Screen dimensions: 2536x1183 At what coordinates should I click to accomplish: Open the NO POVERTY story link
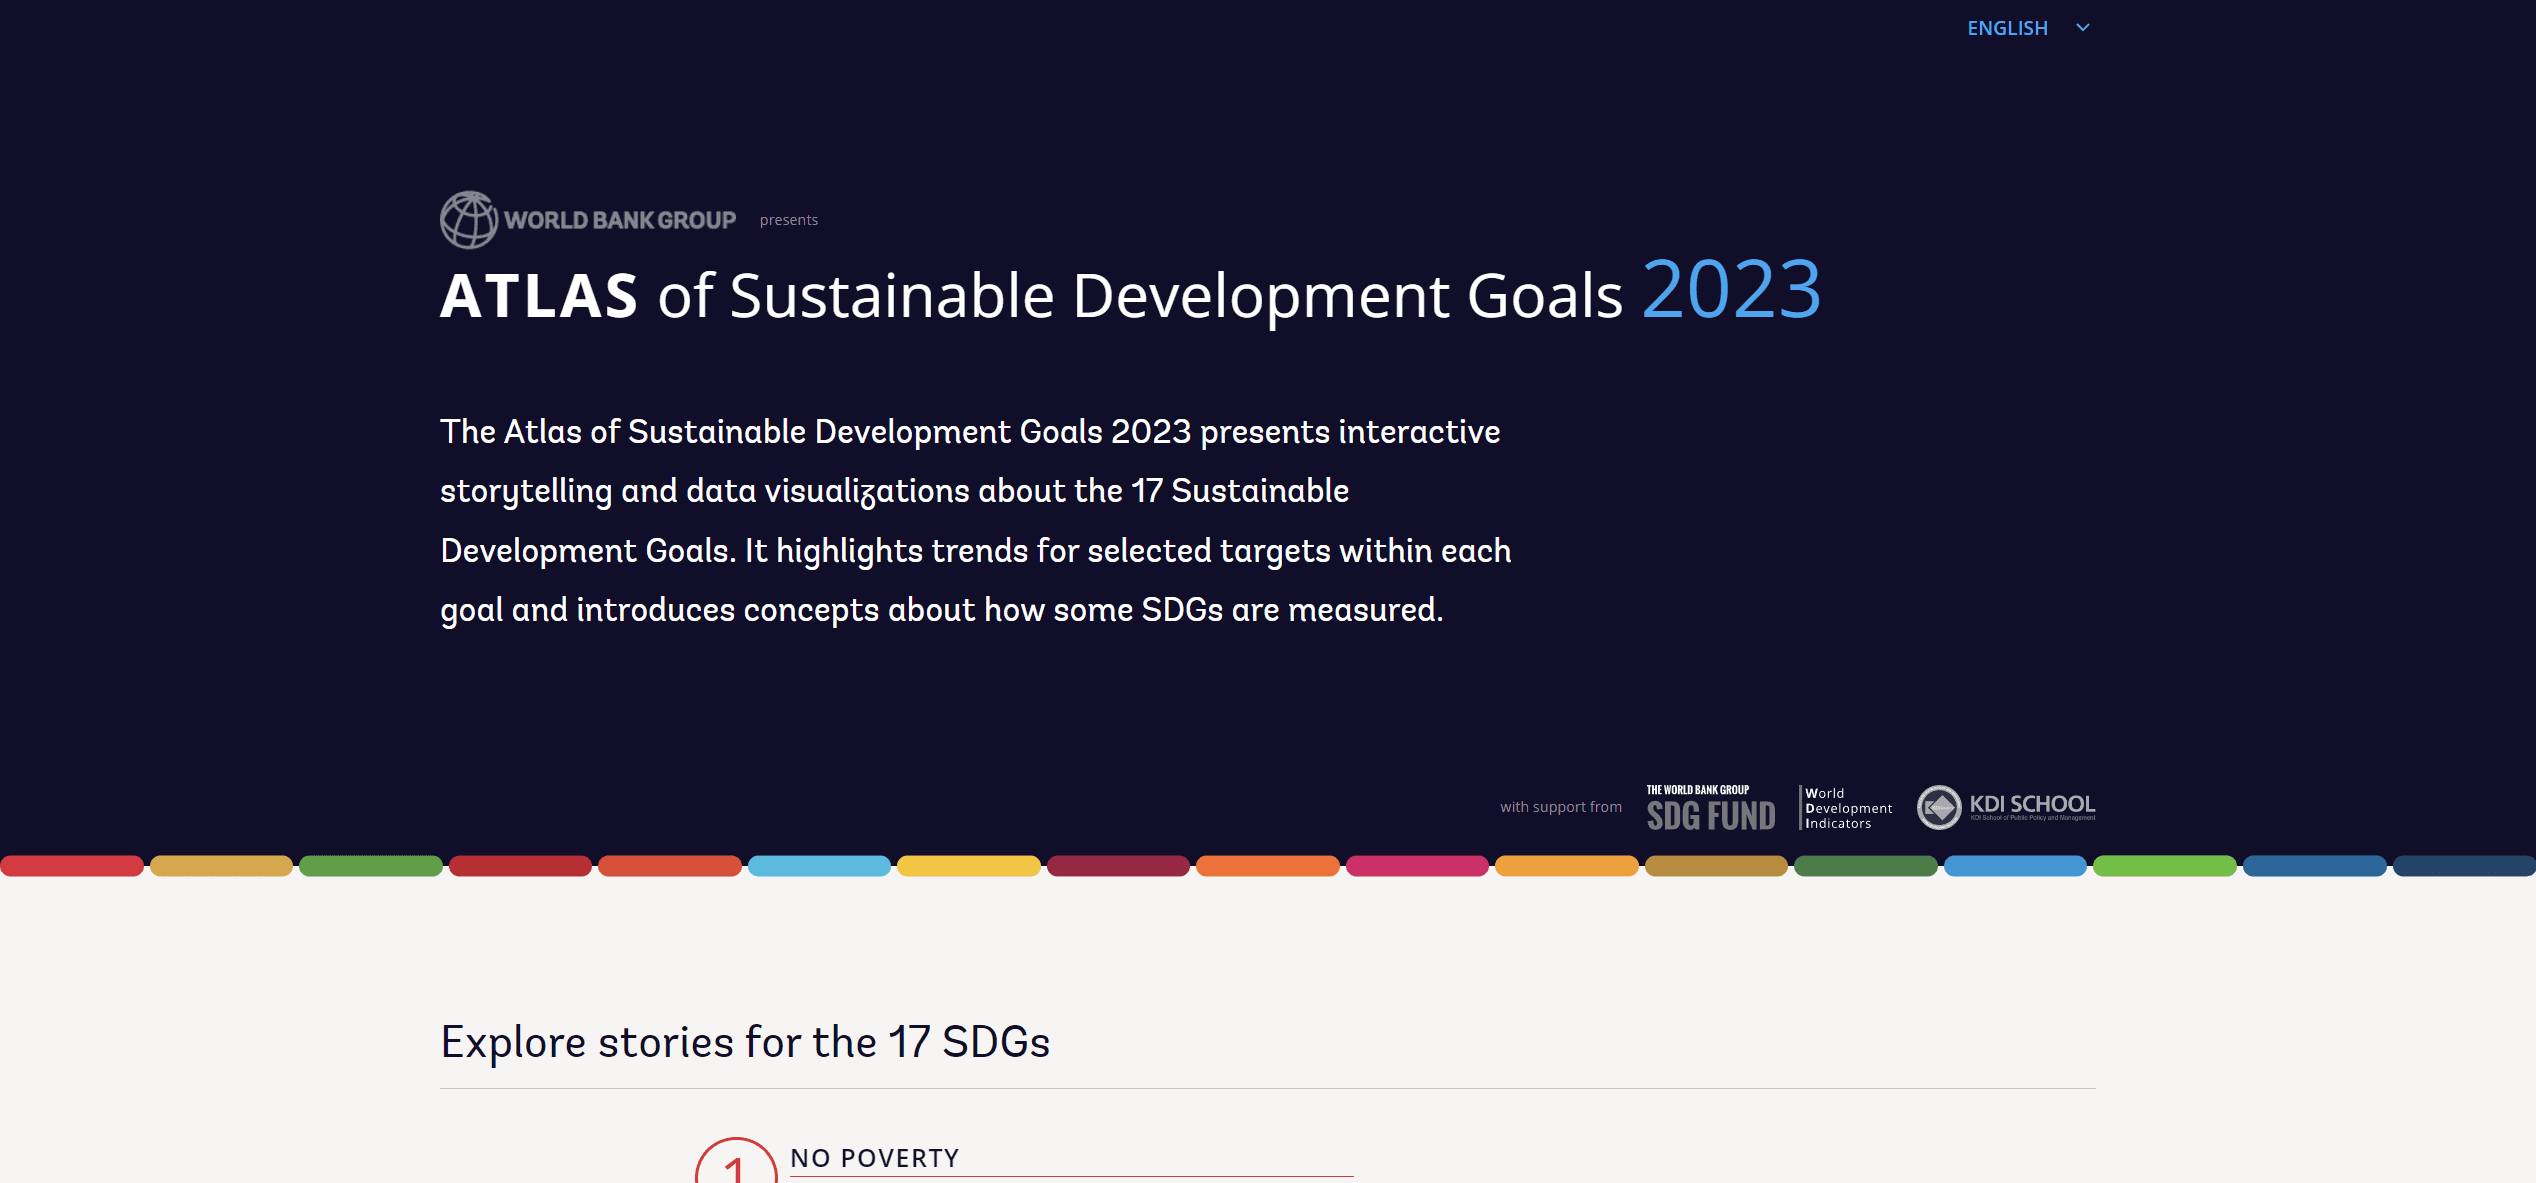[x=874, y=1158]
